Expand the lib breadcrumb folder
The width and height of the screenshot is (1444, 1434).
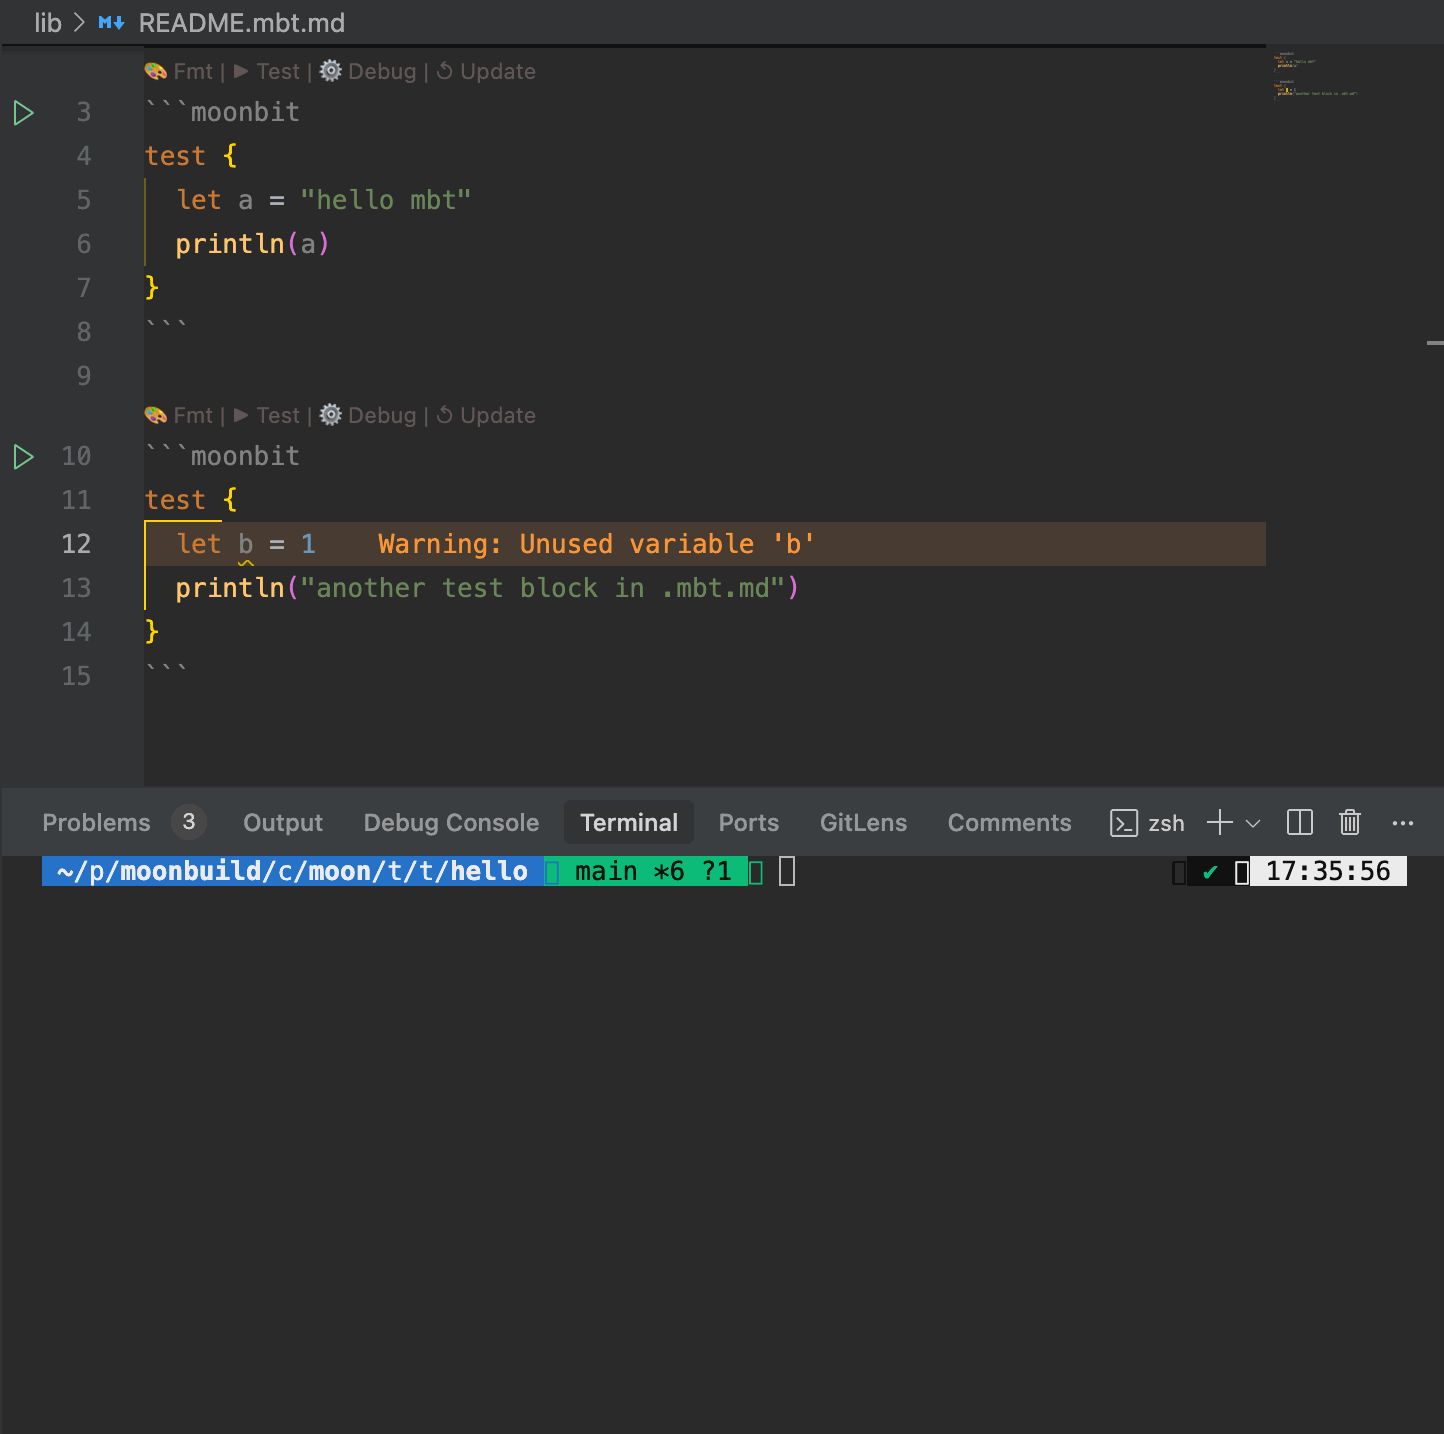point(47,23)
